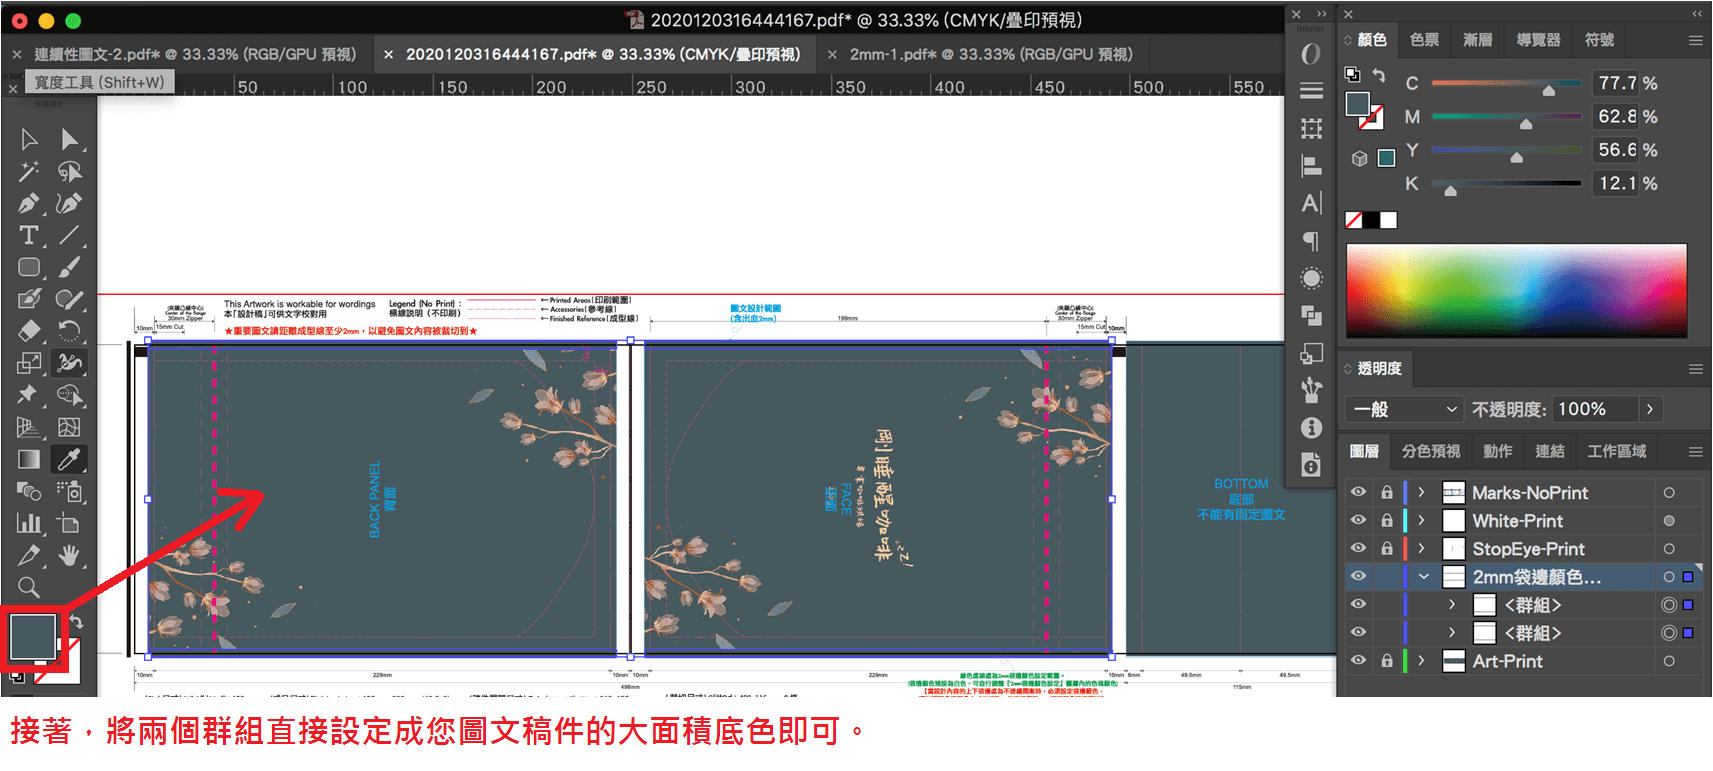
Task: Expand the StopEye-Print layer
Action: (x=1421, y=548)
